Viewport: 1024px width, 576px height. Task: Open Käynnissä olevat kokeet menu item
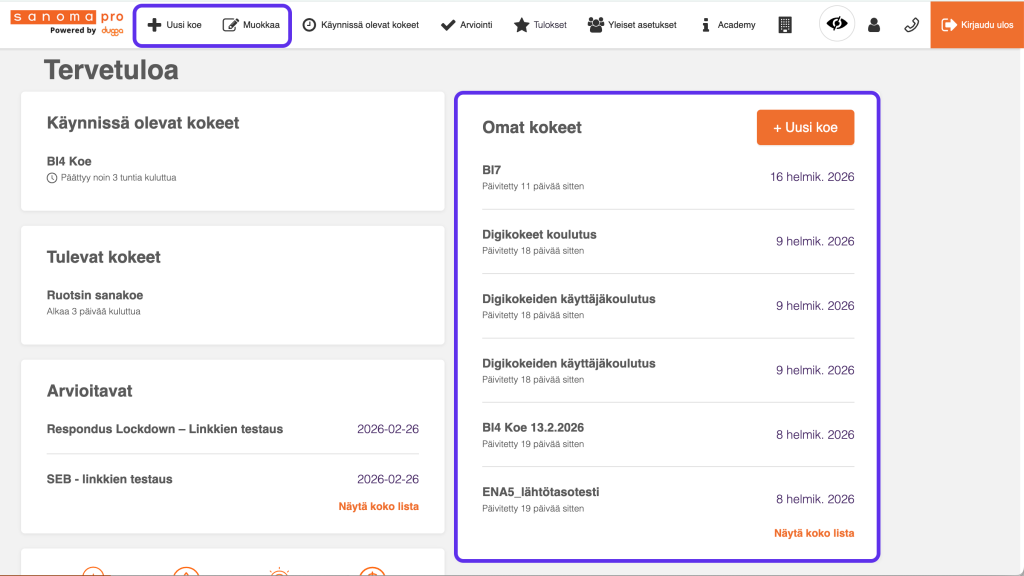[362, 25]
